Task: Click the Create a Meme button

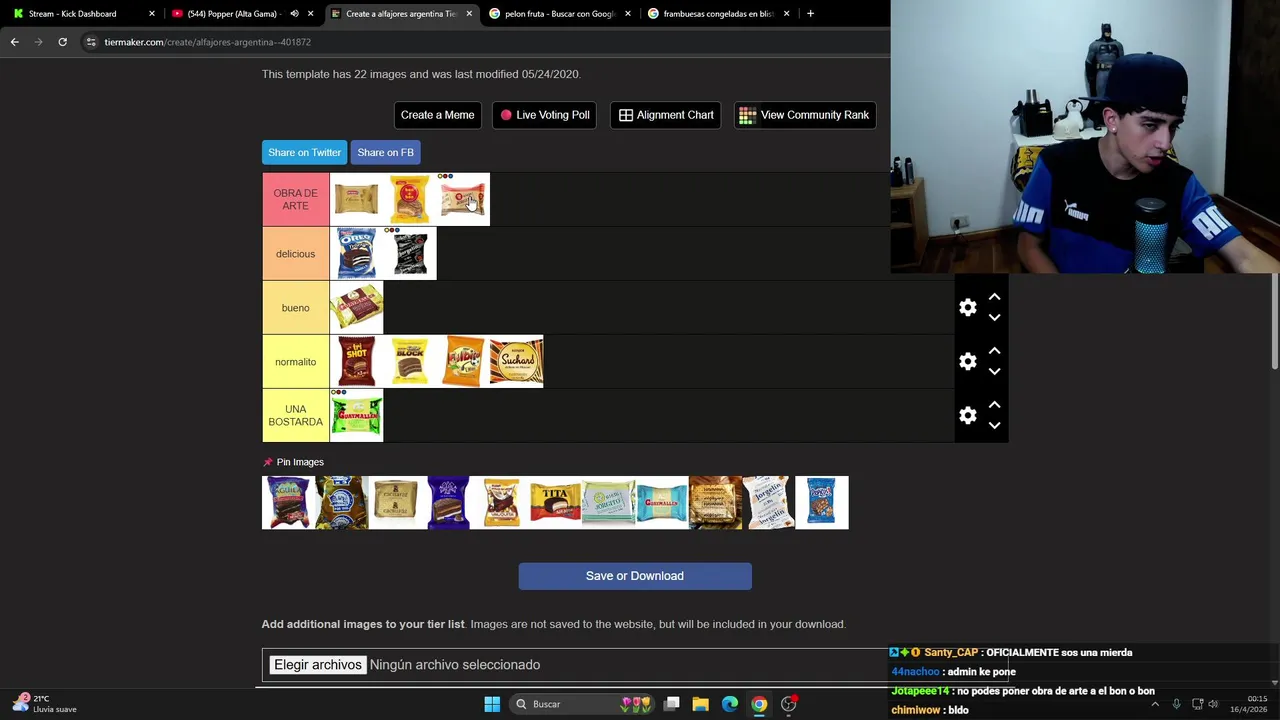Action: [437, 115]
